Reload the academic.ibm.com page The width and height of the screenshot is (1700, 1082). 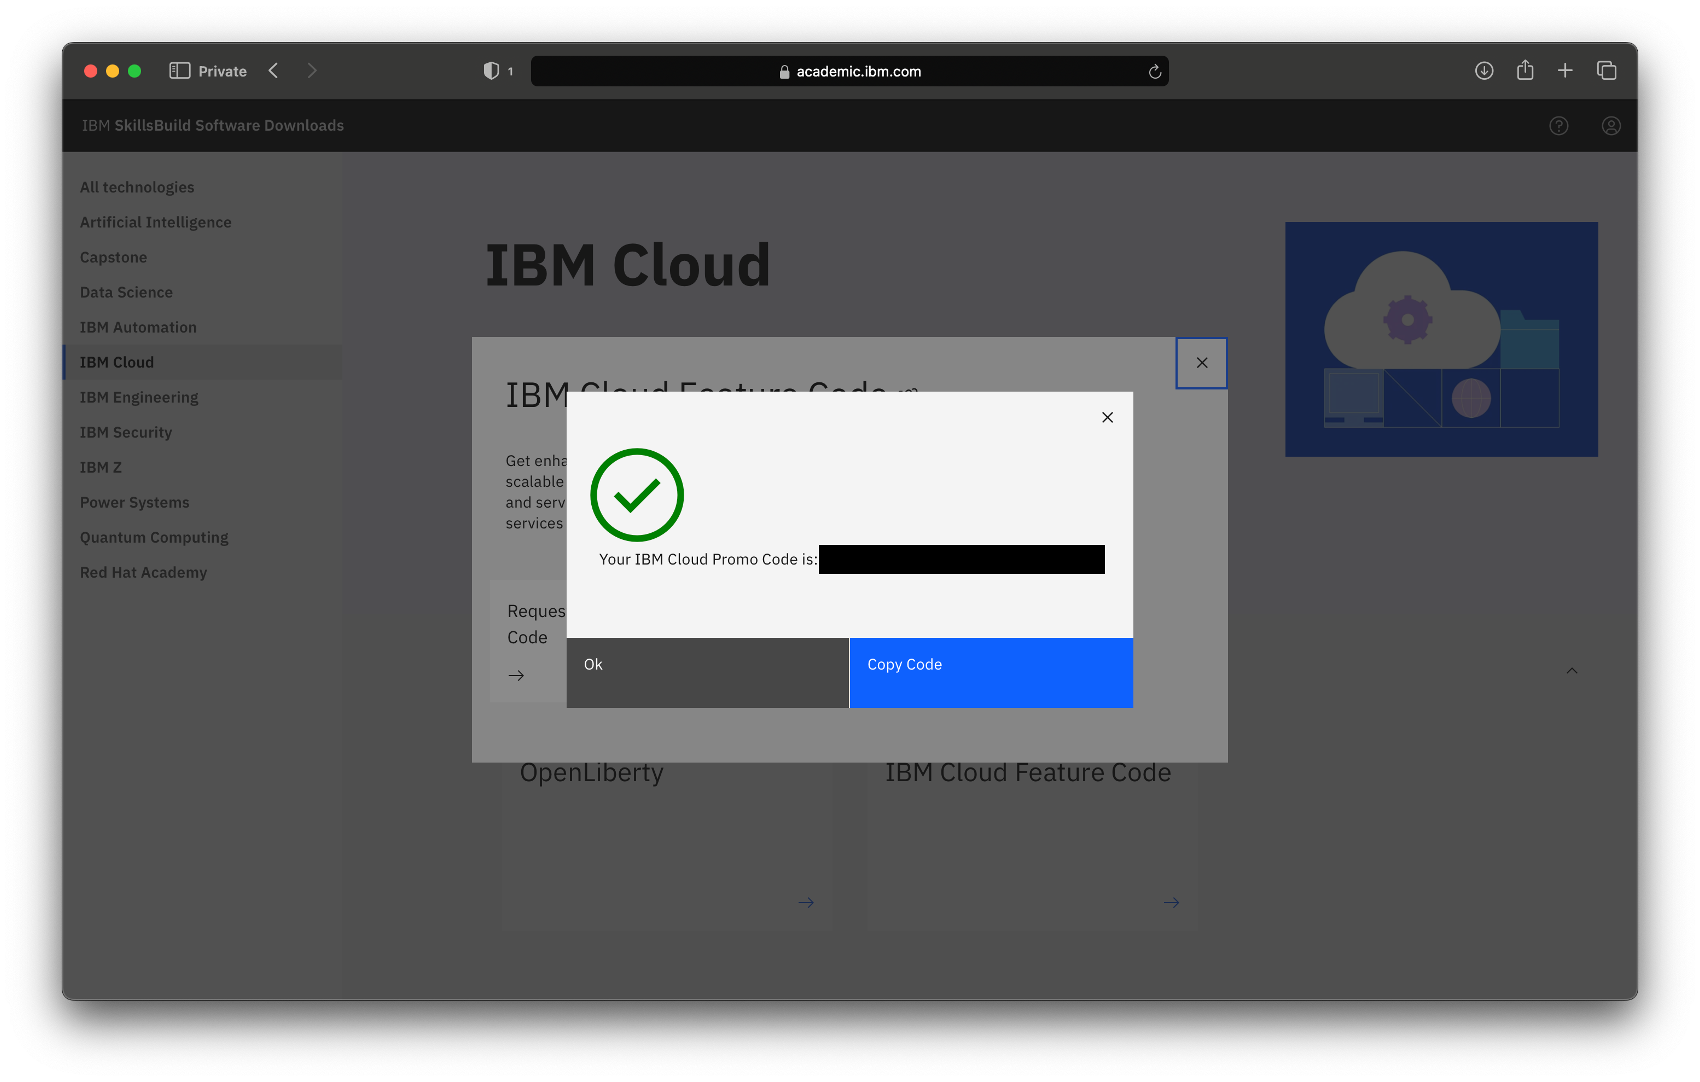point(1155,72)
